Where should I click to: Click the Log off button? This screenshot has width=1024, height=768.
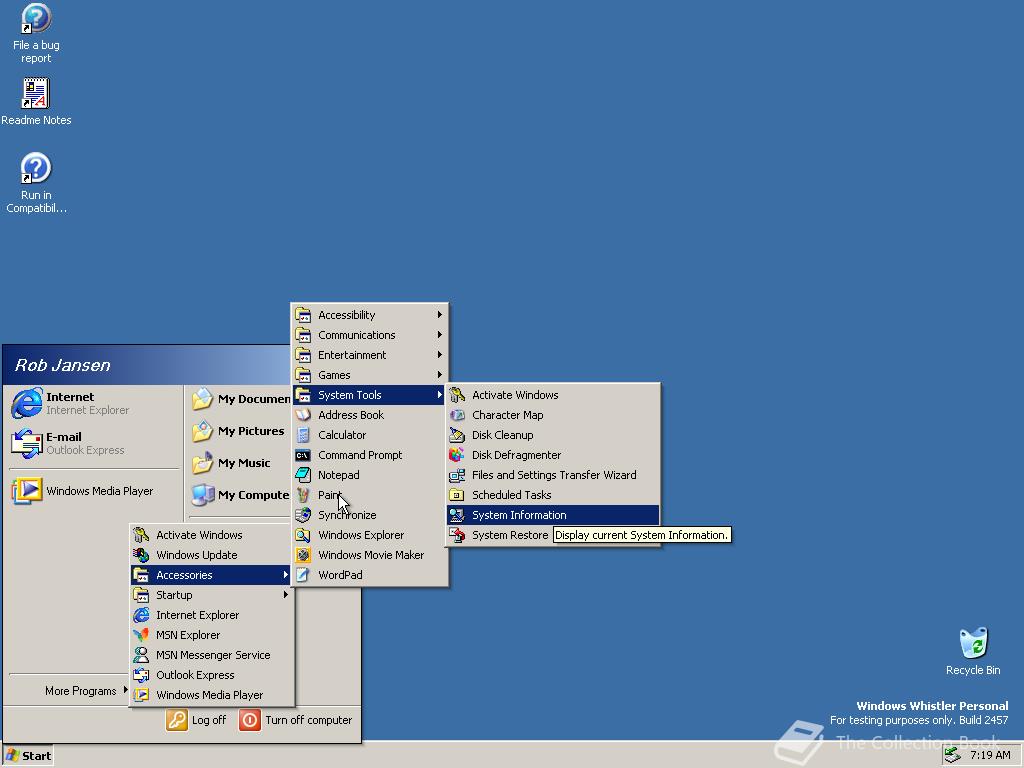(x=196, y=720)
